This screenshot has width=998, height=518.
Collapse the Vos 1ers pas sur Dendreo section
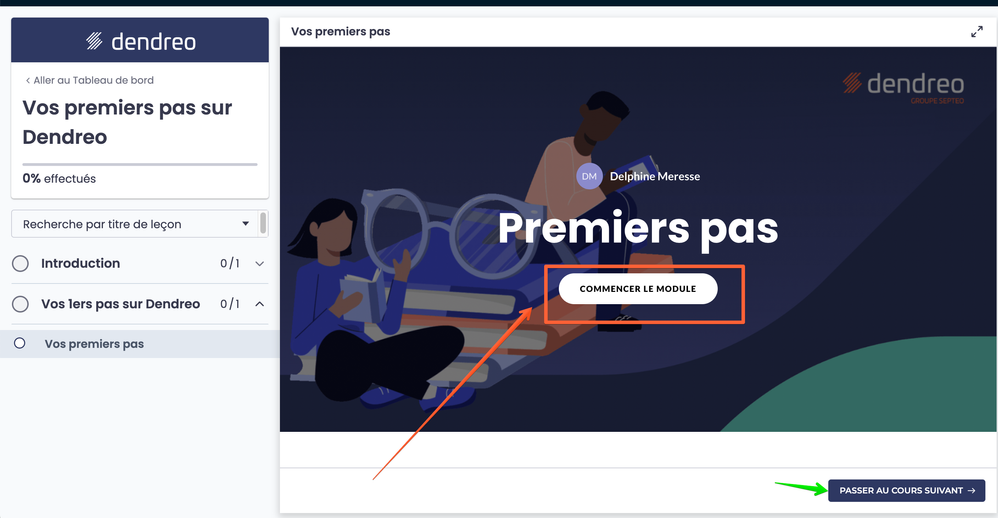point(260,304)
